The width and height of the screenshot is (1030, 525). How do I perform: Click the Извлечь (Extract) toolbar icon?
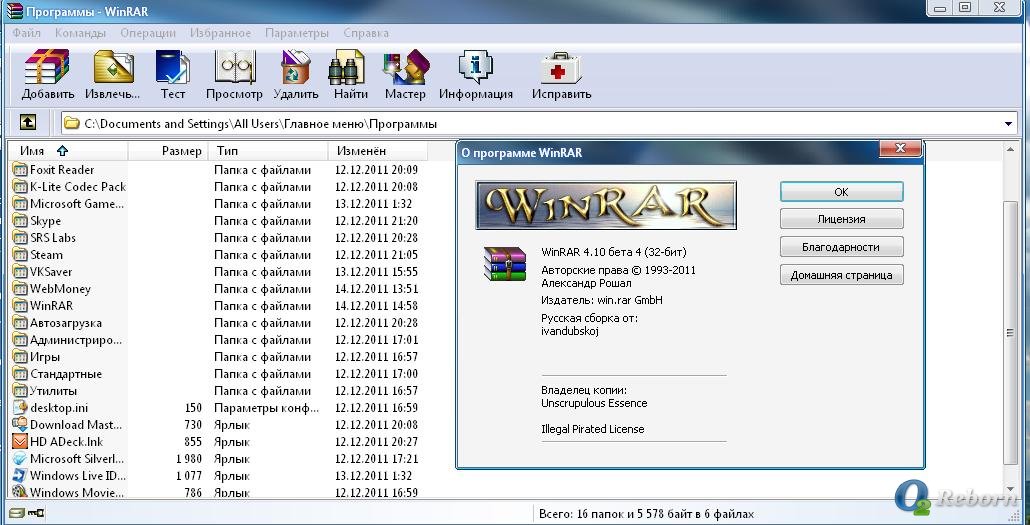pyautogui.click(x=113, y=68)
